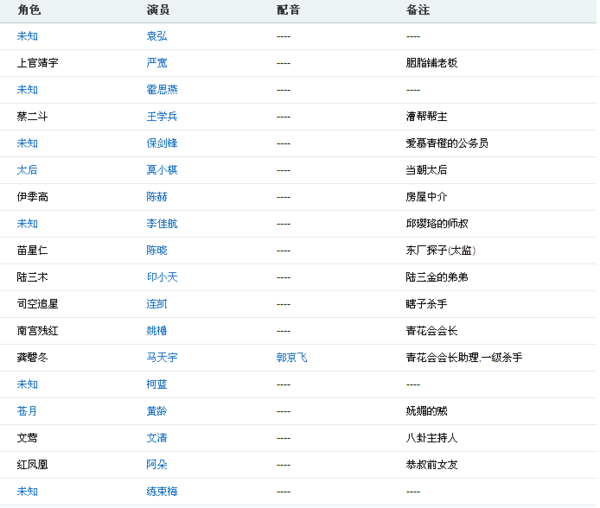
Task: Select actor link 陈晓
Action: (x=157, y=250)
